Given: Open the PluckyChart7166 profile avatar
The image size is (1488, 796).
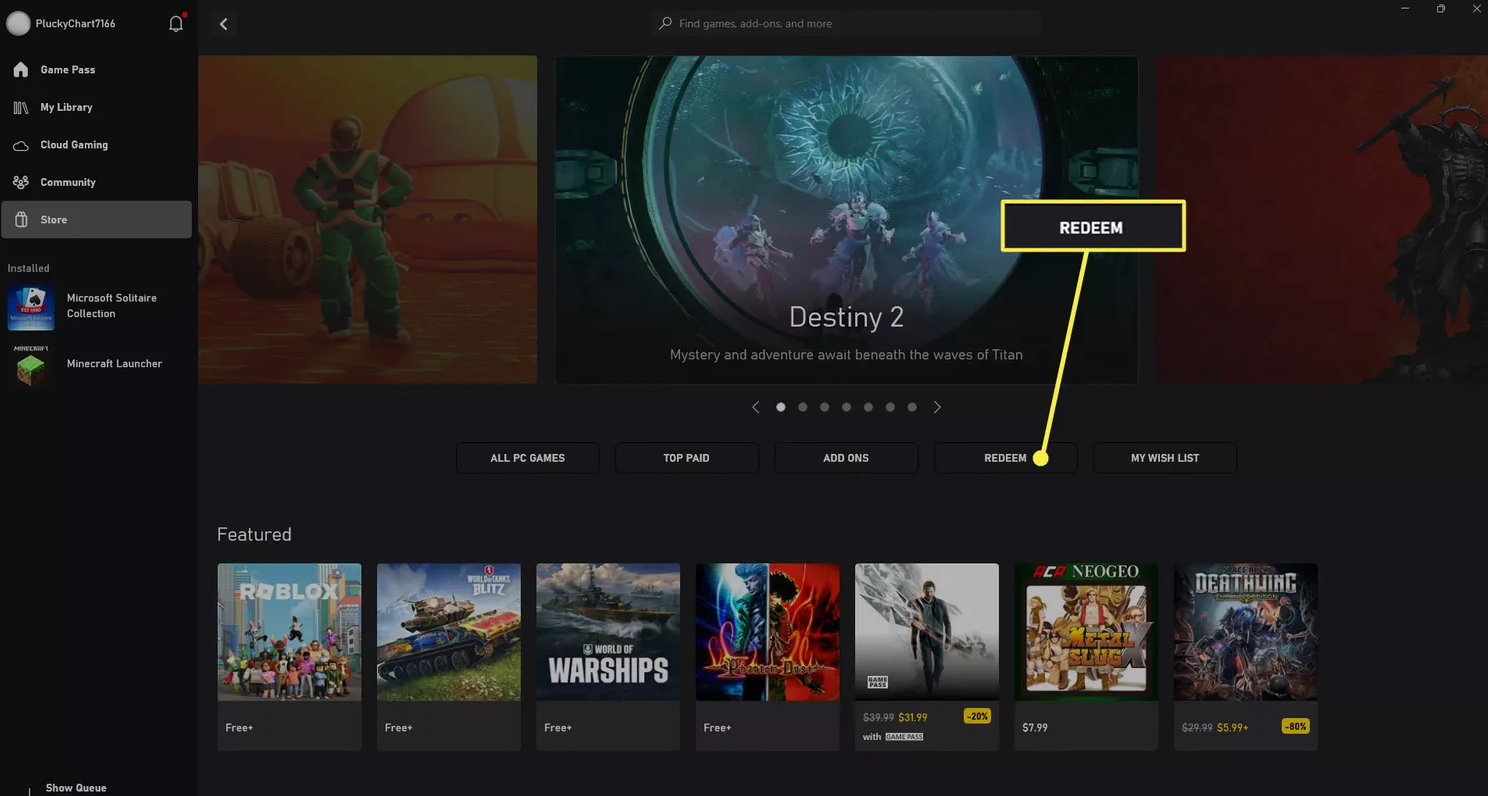Looking at the screenshot, I should coord(18,23).
